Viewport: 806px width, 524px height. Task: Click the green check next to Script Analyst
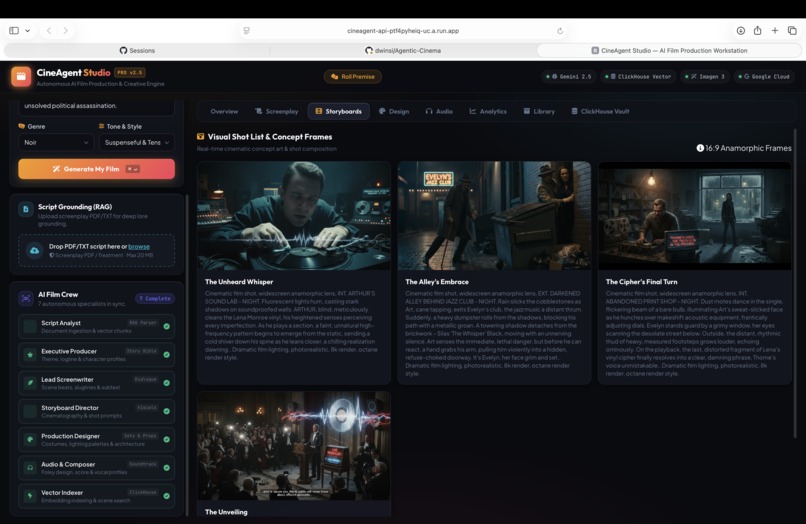167,327
